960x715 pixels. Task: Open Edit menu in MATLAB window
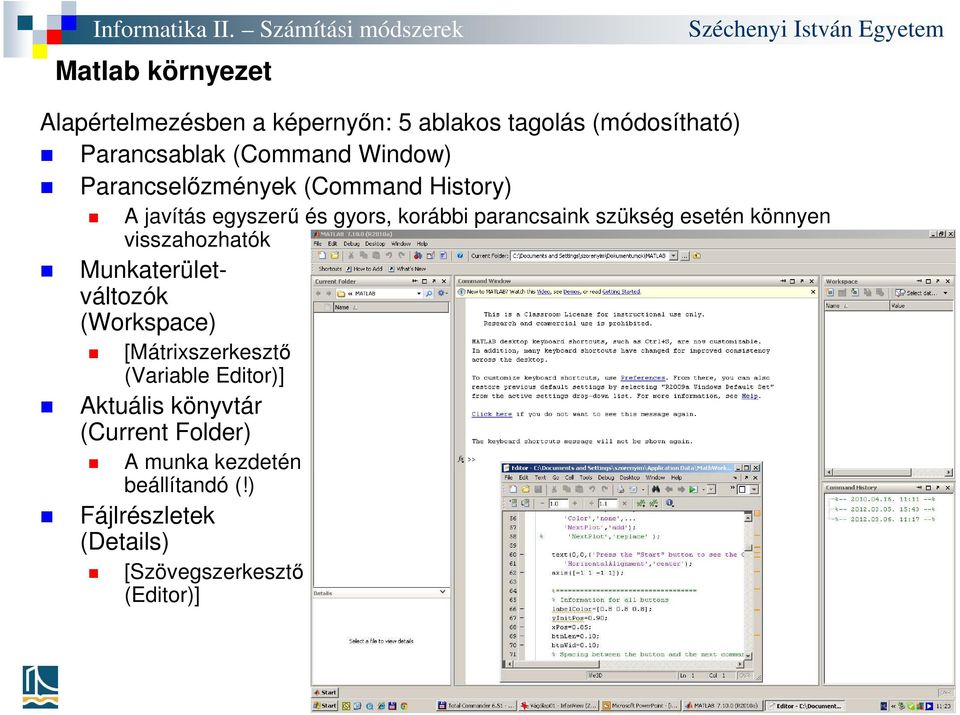332,244
